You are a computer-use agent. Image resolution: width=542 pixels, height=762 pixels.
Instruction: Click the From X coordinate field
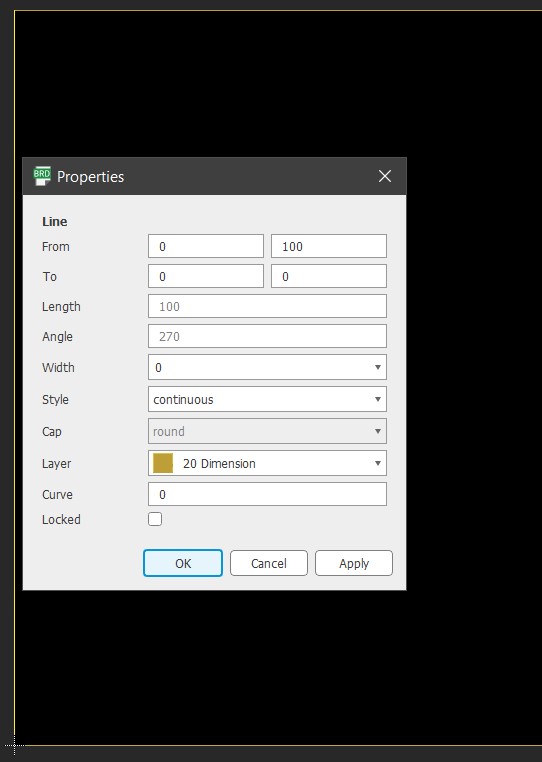click(206, 246)
